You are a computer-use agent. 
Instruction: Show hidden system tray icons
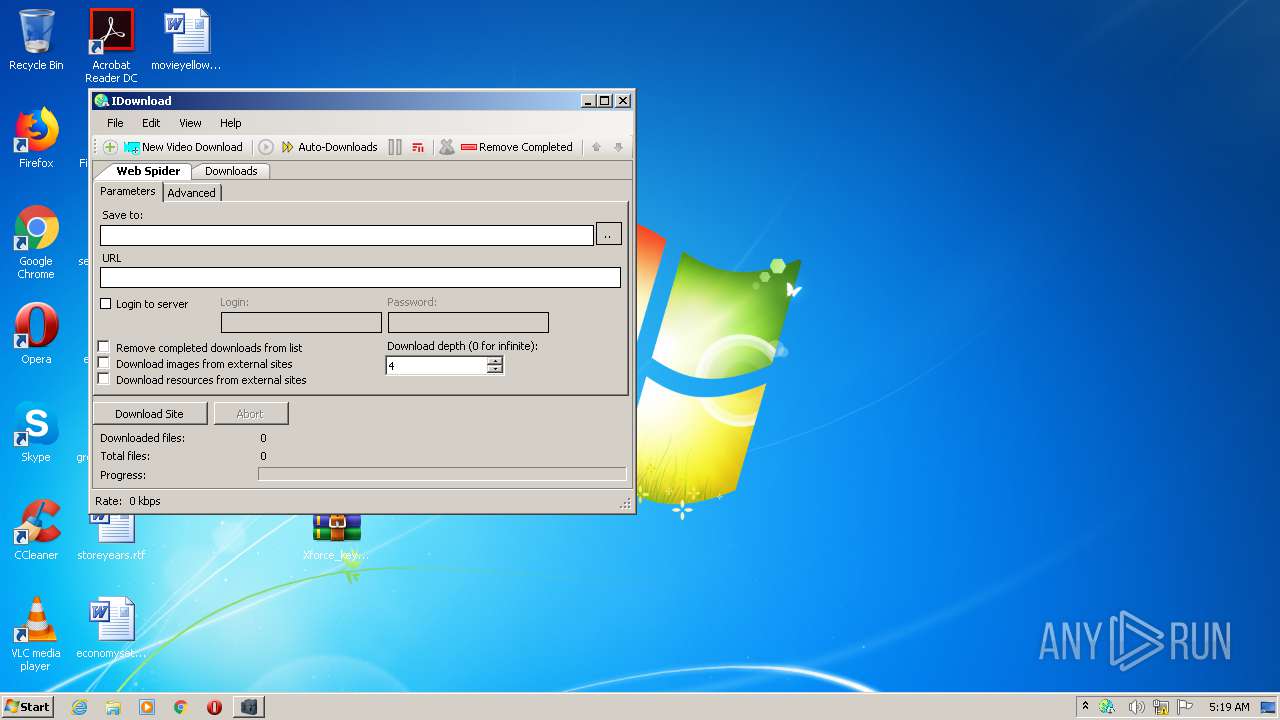coord(1085,706)
